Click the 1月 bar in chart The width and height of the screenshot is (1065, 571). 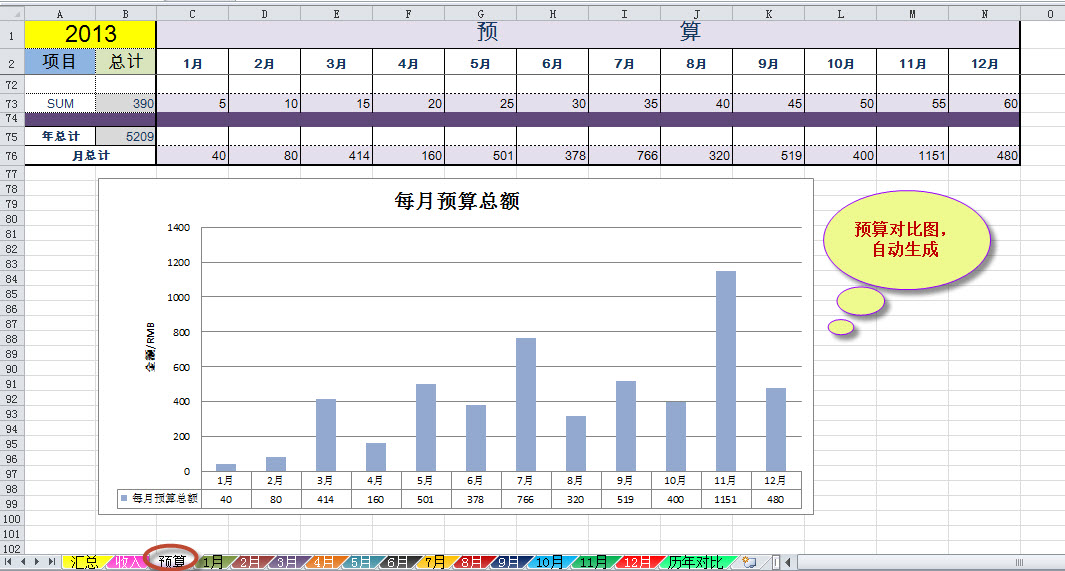pos(225,468)
